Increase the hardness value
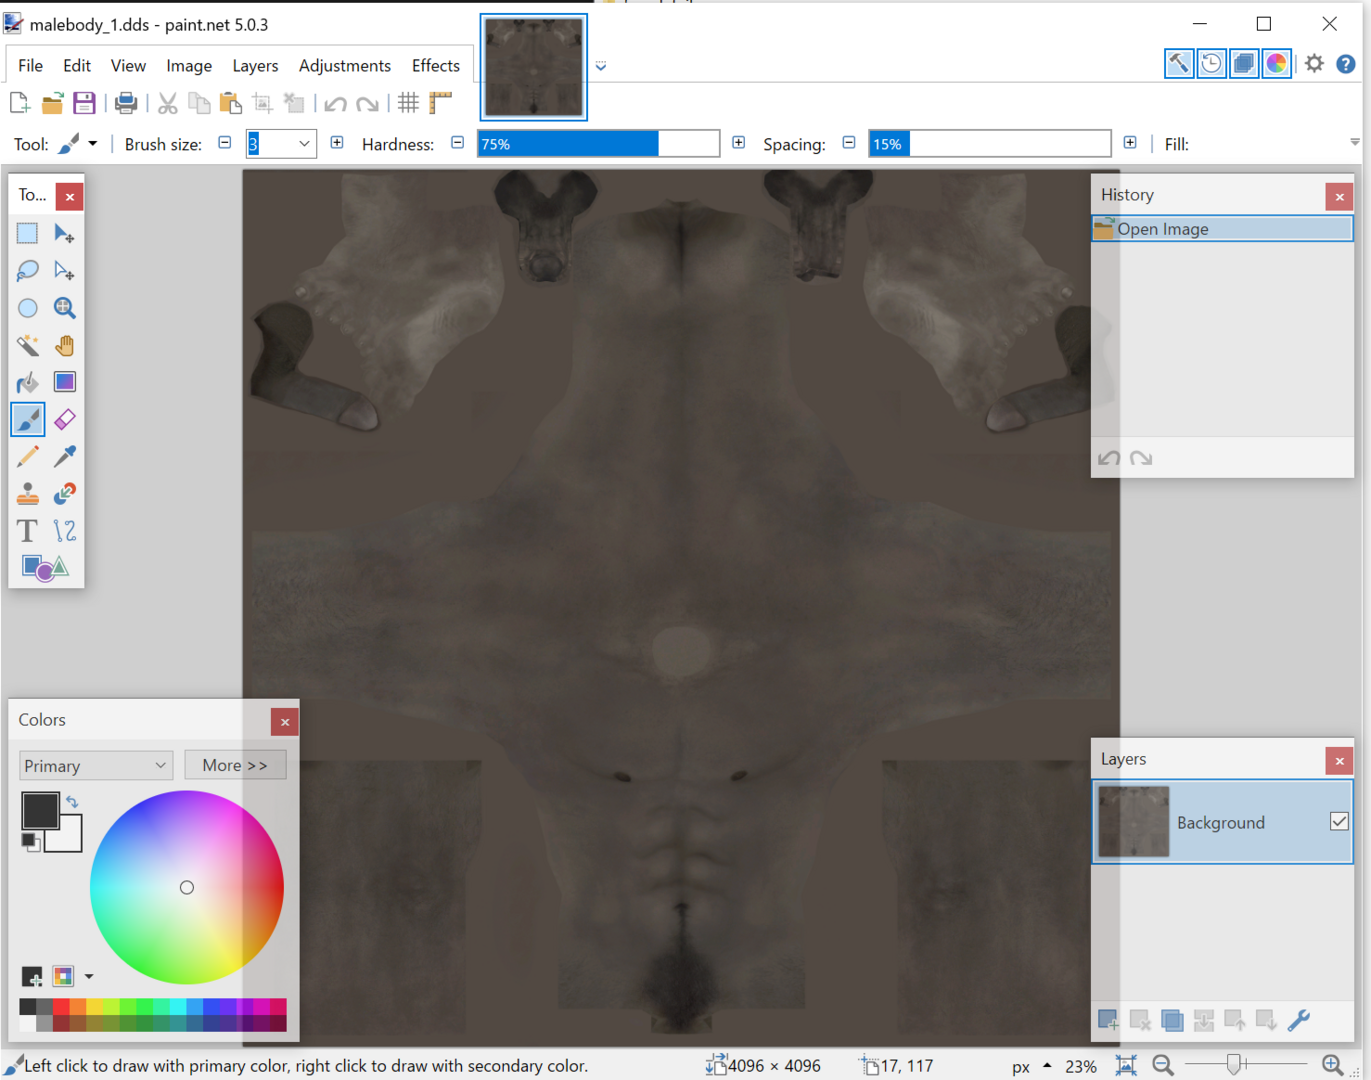The width and height of the screenshot is (1371, 1080). (738, 143)
